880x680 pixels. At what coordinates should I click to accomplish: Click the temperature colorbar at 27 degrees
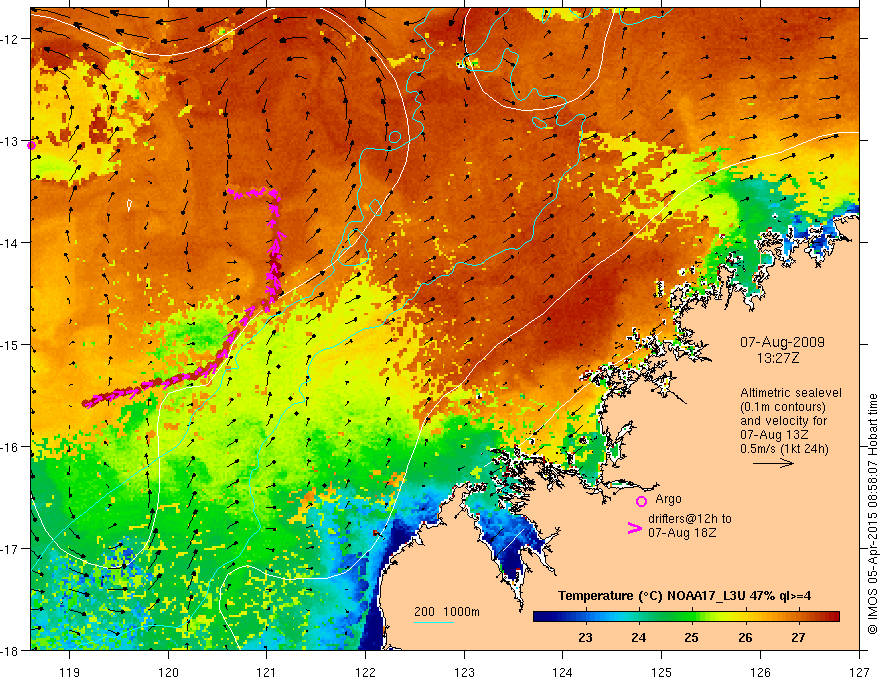798,617
